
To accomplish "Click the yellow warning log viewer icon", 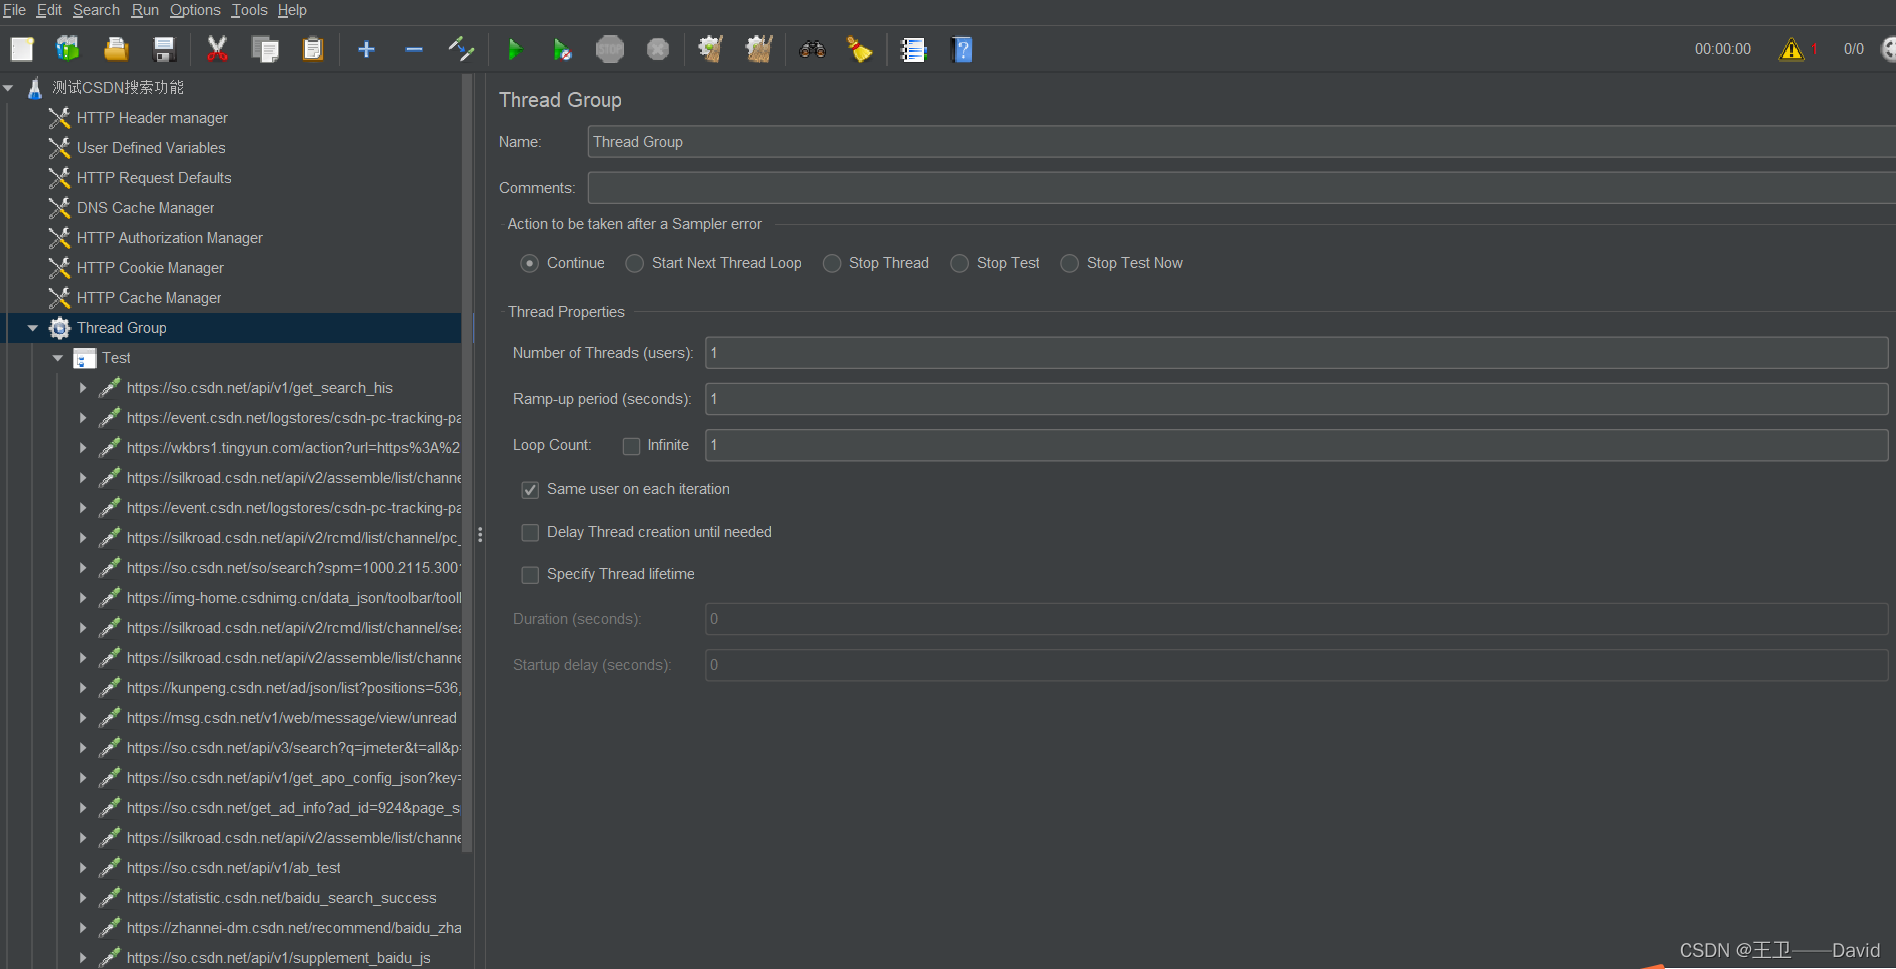I will (1791, 49).
